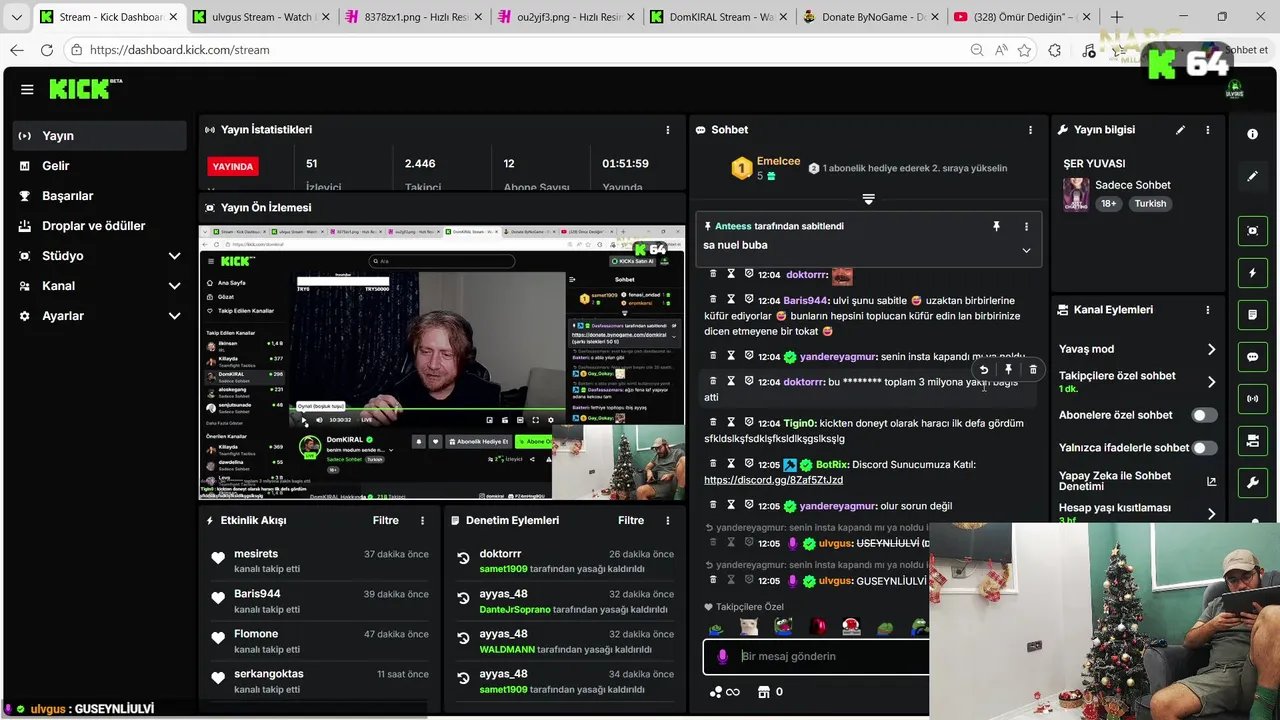1280x720 pixels.
Task: Switch to the Ömür Dediğin YouTube tab
Action: tap(1020, 17)
